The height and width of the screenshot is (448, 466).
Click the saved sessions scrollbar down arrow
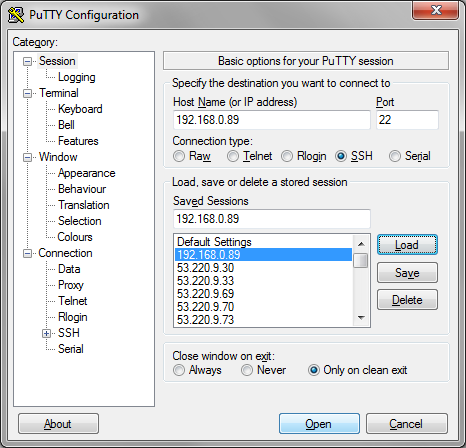(x=361, y=318)
